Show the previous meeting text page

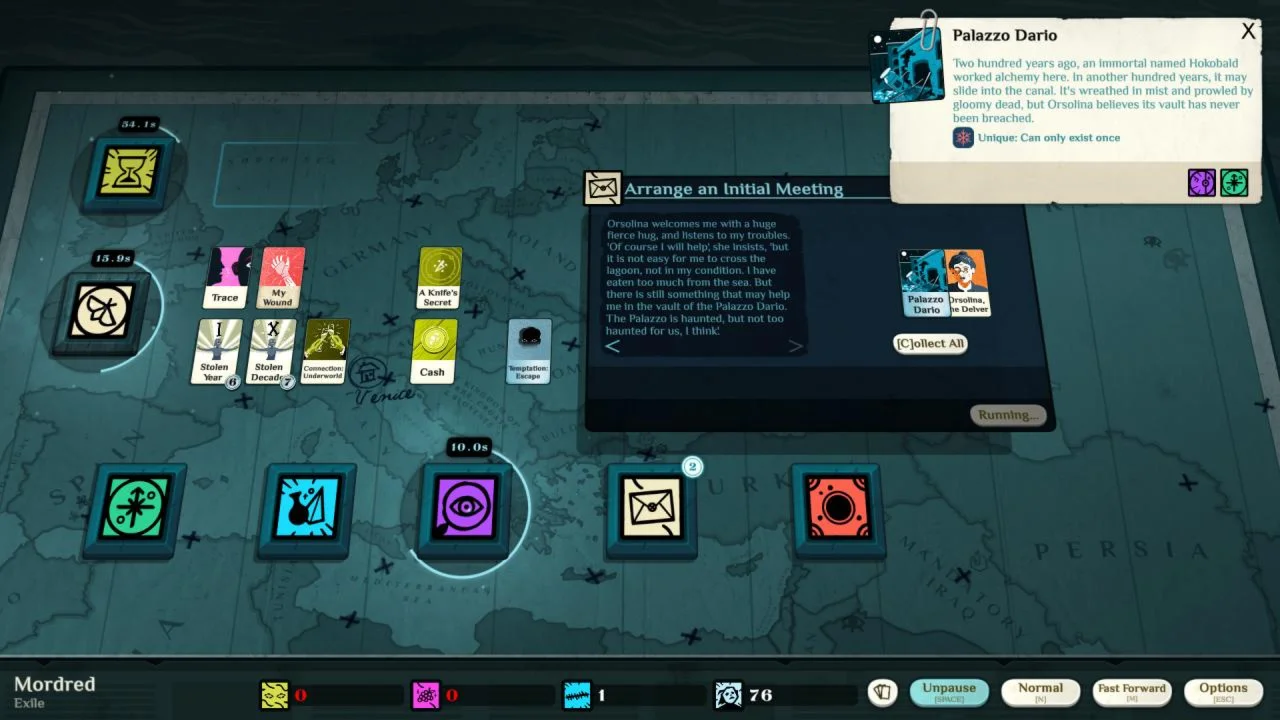point(613,346)
